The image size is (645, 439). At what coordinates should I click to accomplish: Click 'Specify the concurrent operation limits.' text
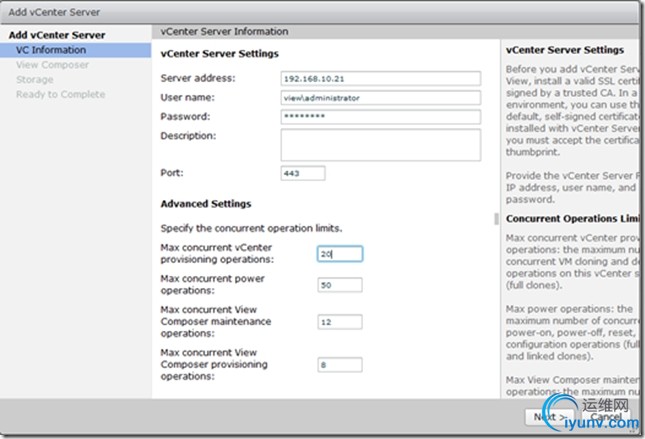tap(251, 228)
